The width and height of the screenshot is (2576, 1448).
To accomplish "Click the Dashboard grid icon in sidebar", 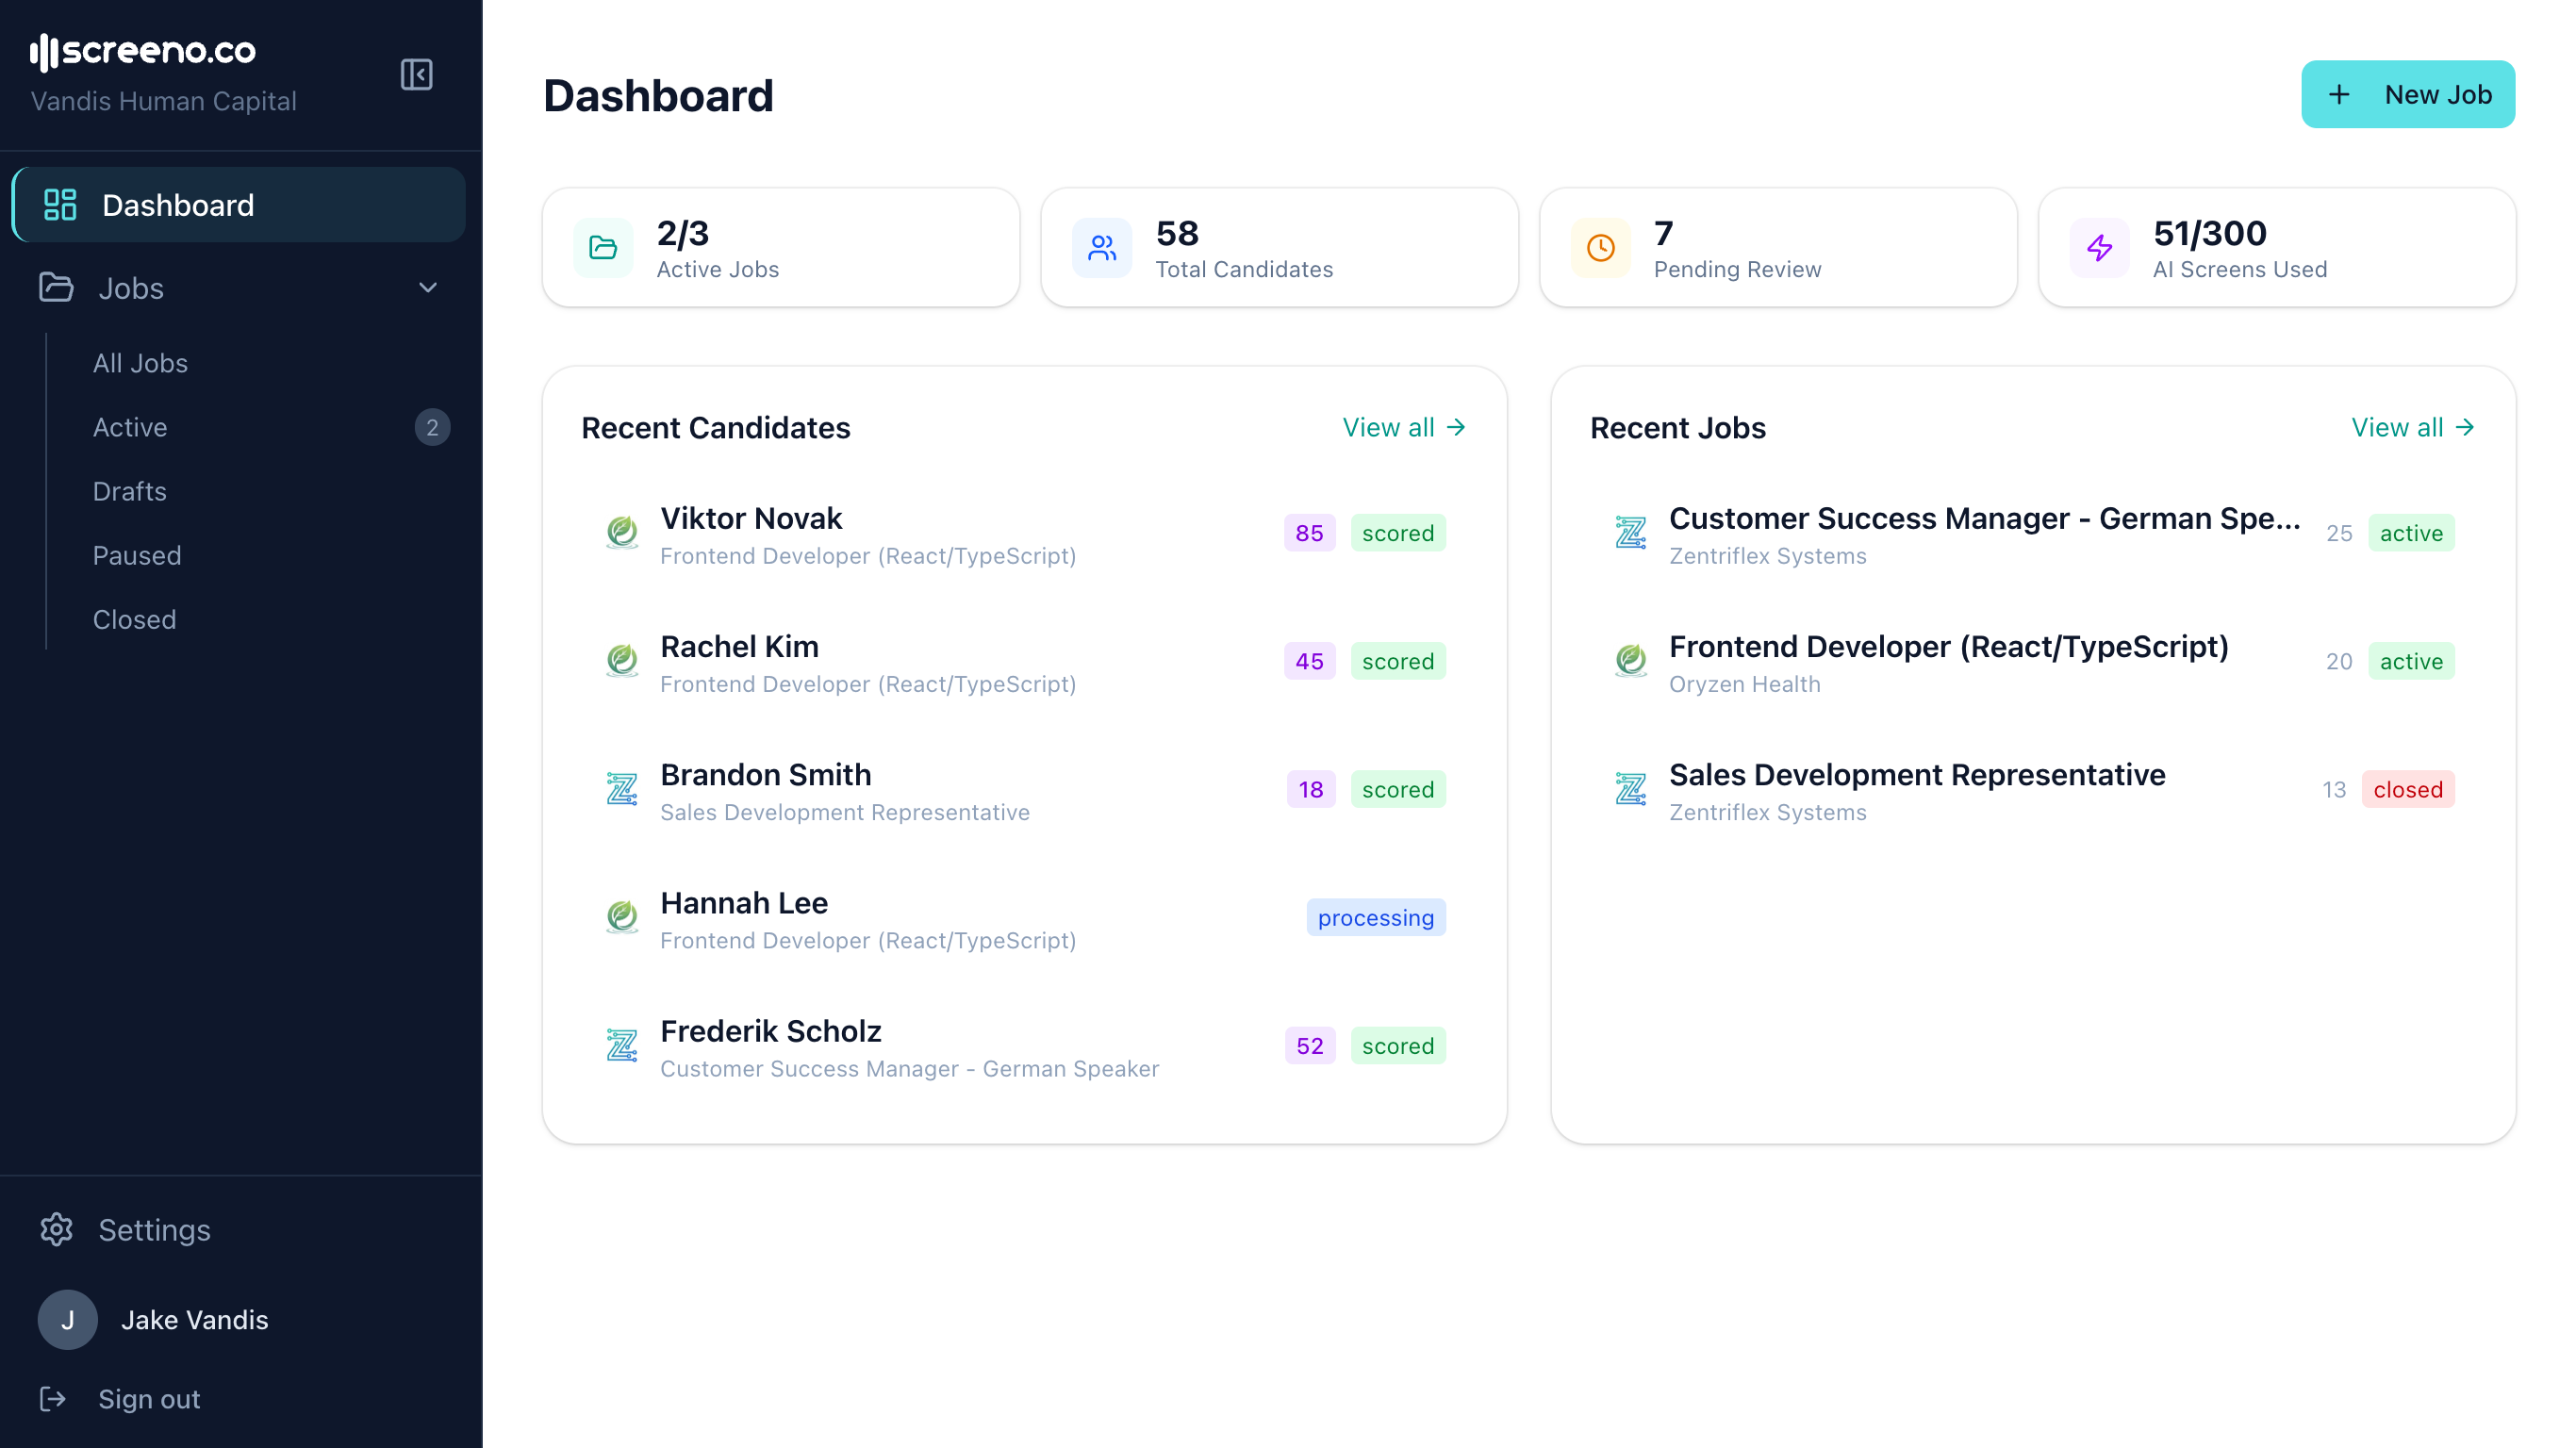I will click(59, 204).
